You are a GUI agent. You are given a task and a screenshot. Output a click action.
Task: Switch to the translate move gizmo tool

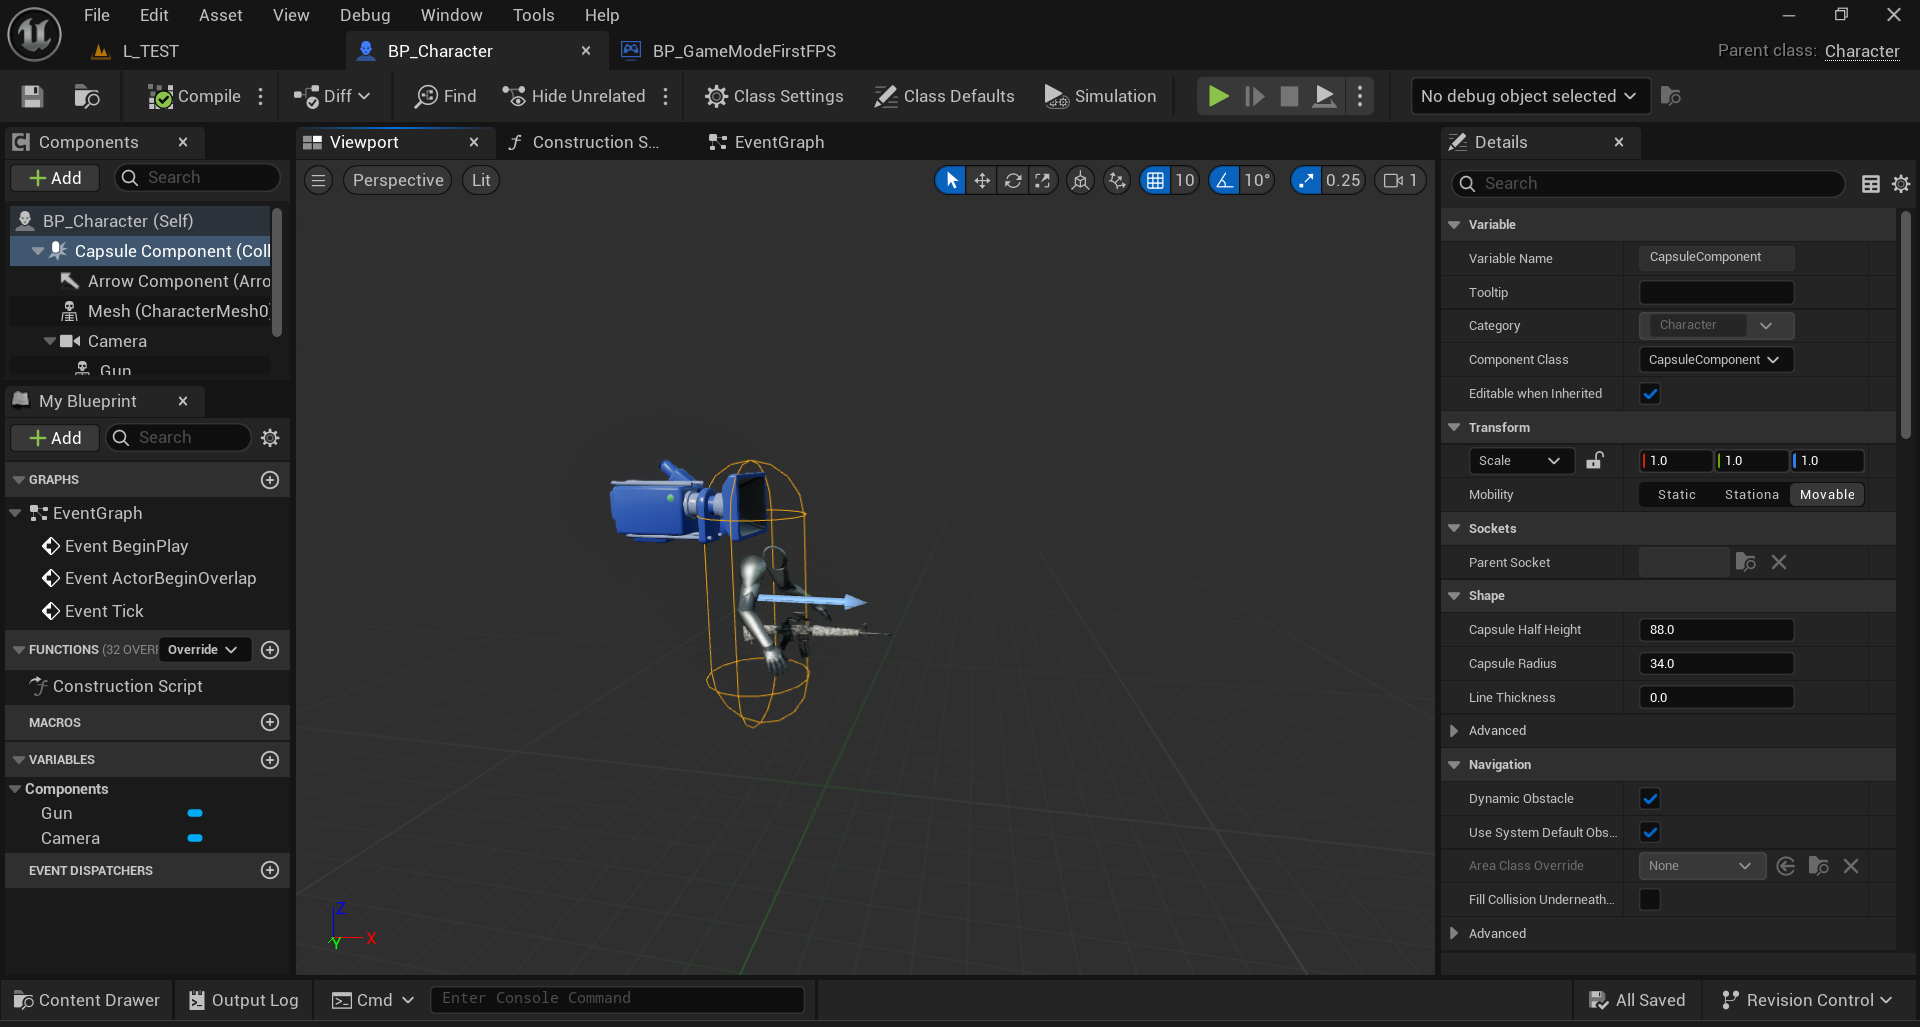click(x=982, y=180)
